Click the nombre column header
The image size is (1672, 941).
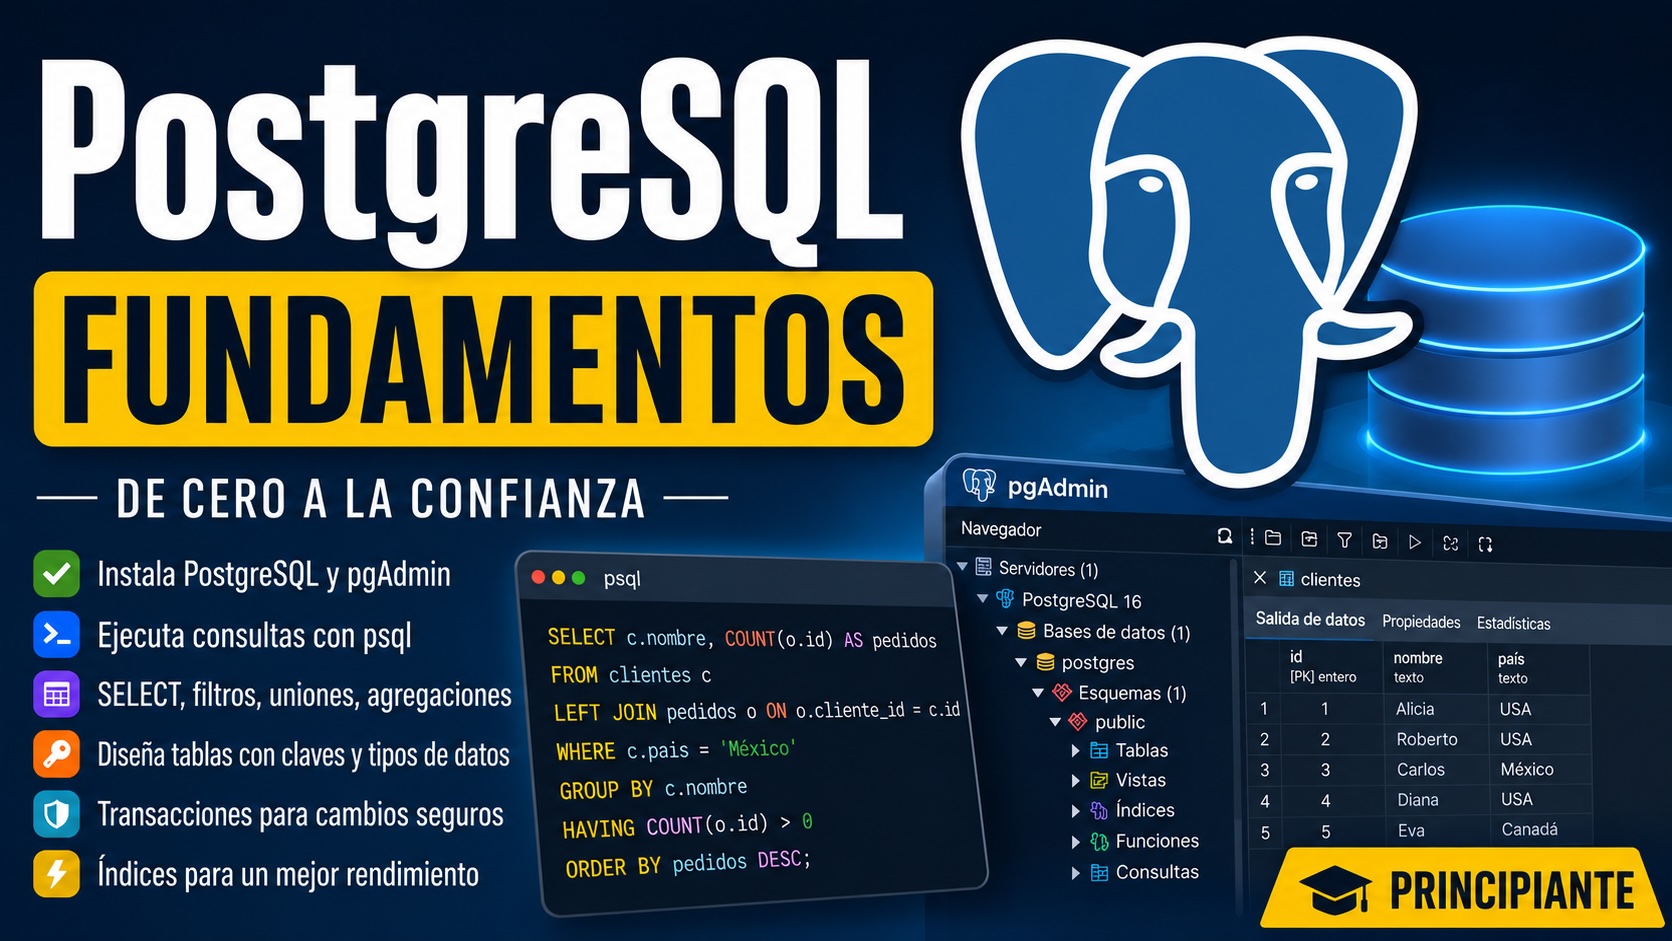[x=1434, y=667]
